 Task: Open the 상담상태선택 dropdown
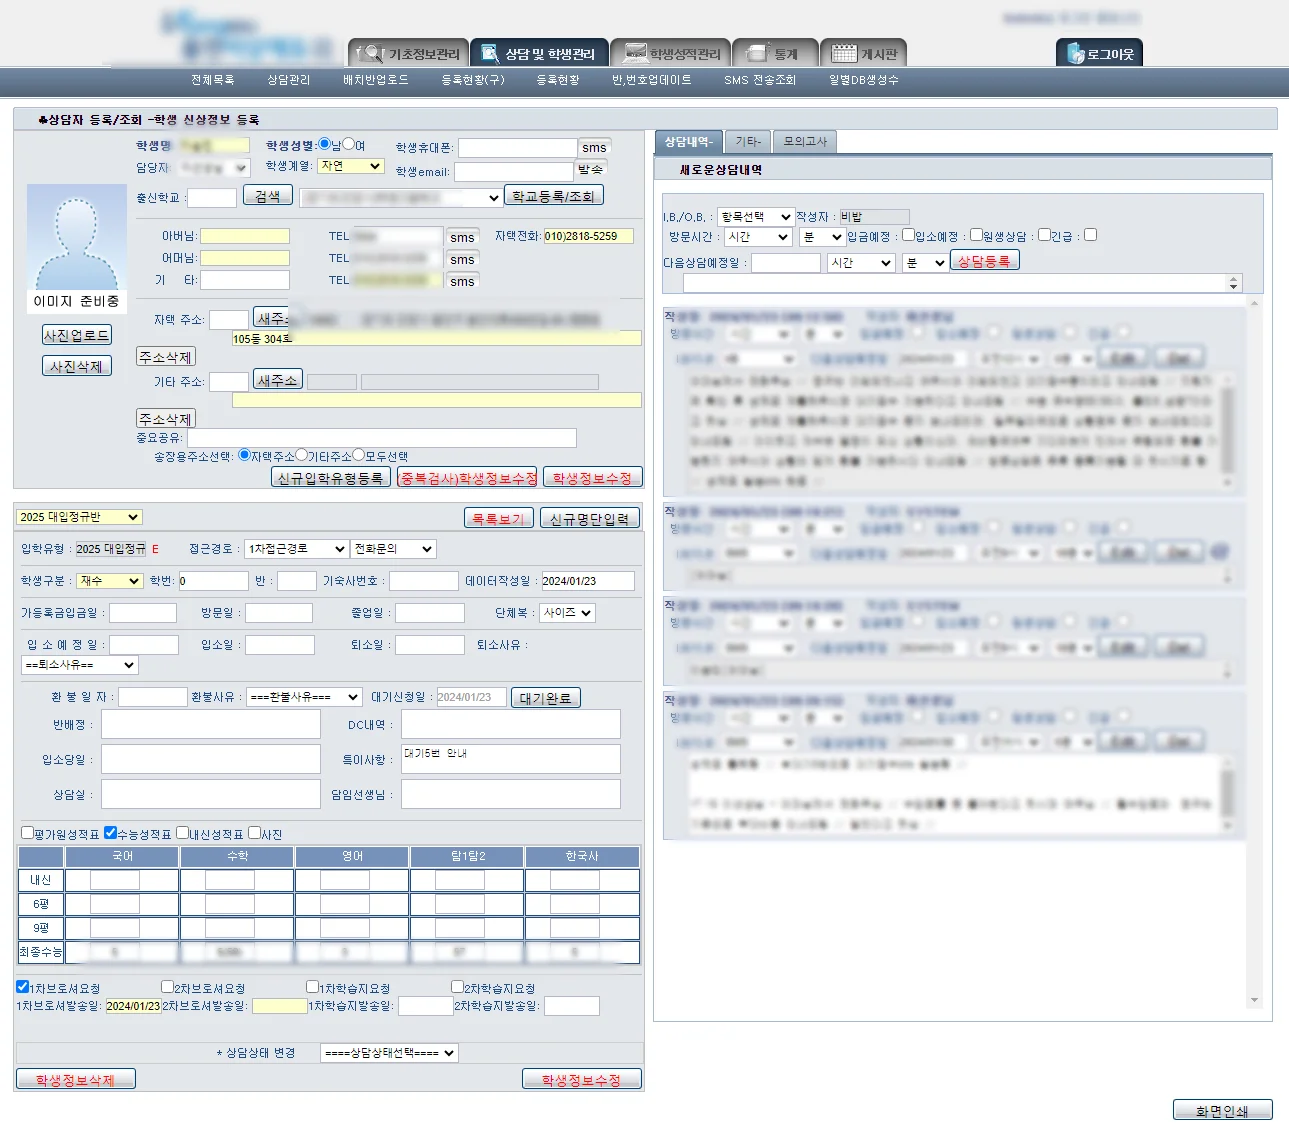(x=389, y=1053)
